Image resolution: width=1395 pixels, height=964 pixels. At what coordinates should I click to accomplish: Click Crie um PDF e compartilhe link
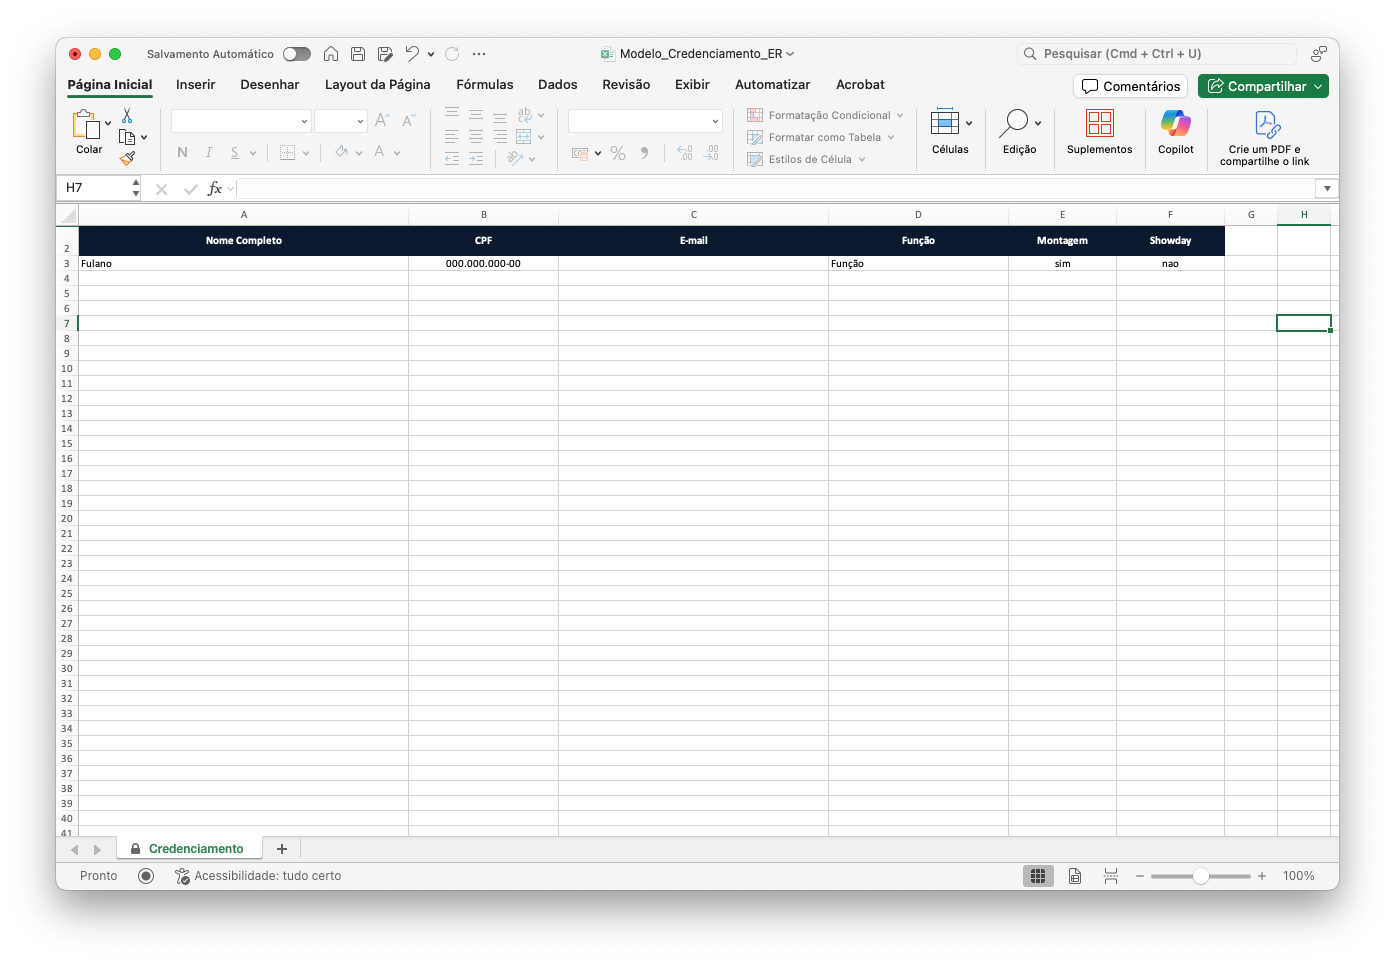click(1265, 138)
